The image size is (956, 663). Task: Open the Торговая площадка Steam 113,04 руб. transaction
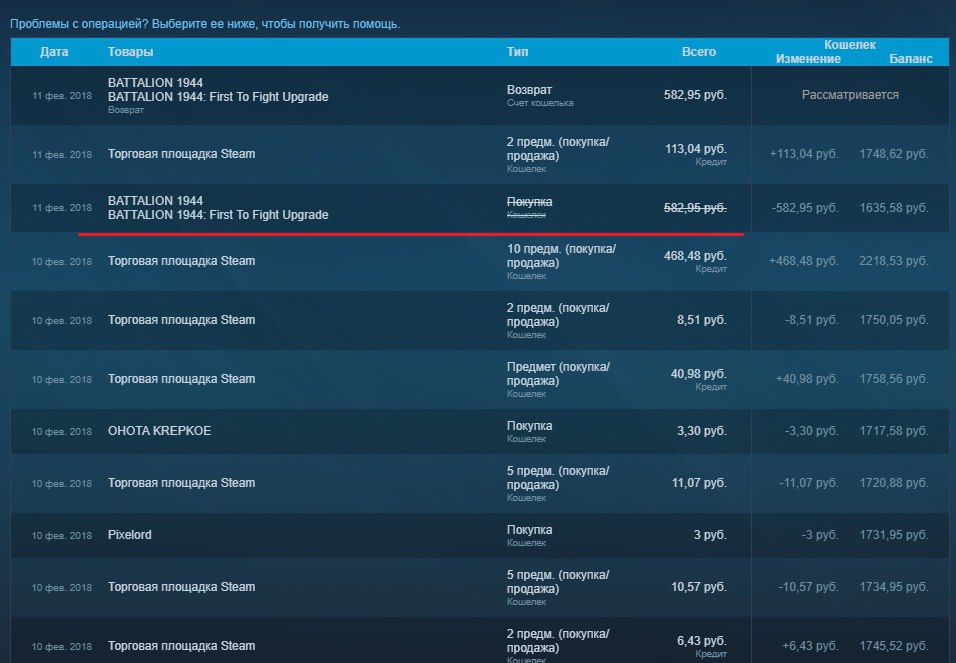[x=181, y=154]
